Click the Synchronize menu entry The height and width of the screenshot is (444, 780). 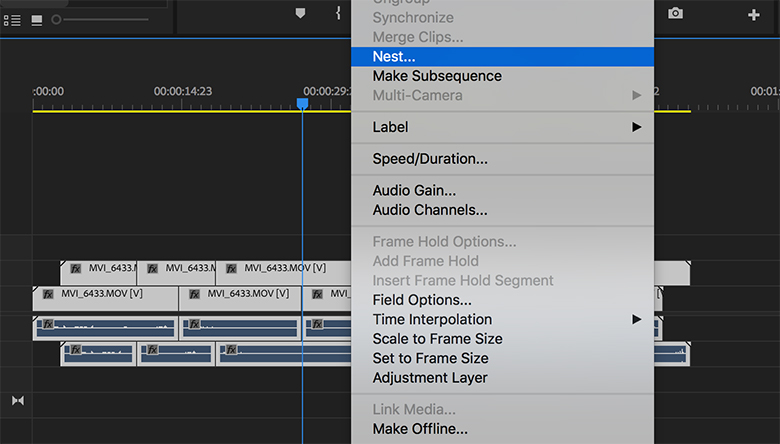502,18
